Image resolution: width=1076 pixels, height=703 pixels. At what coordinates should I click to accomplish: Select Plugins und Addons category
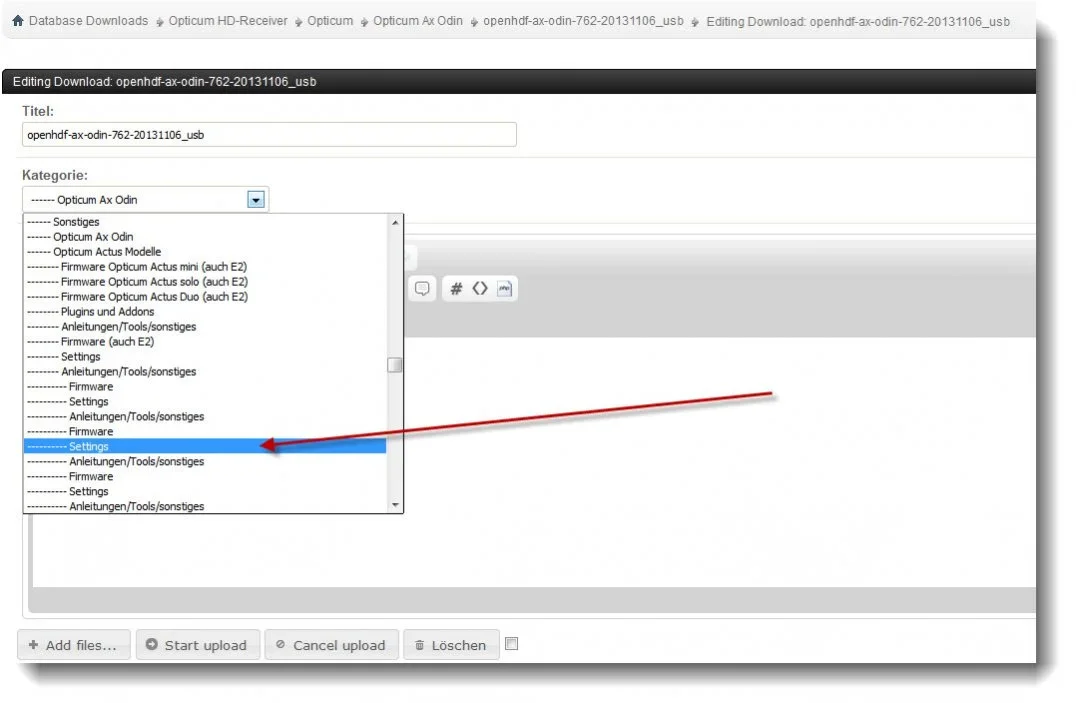point(205,312)
